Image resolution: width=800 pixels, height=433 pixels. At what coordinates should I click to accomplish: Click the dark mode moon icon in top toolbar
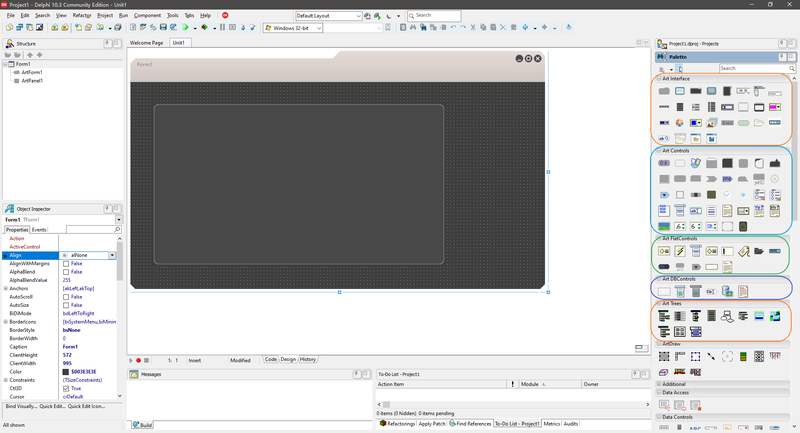[389, 16]
